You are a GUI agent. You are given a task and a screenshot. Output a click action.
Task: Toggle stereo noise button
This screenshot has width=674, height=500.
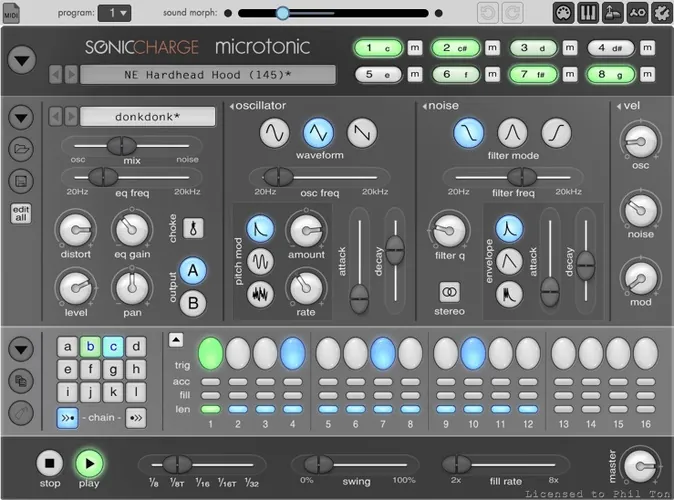pos(449,292)
